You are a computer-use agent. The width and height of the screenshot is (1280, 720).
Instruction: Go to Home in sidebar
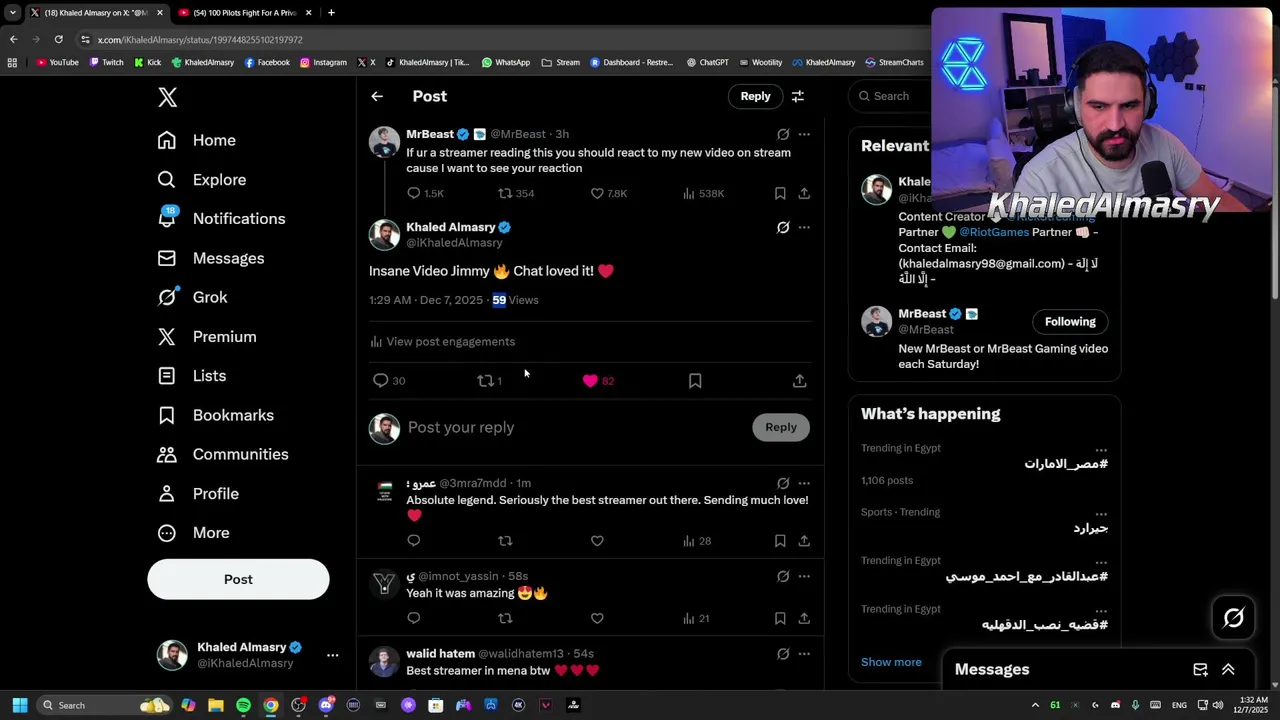(x=197, y=140)
